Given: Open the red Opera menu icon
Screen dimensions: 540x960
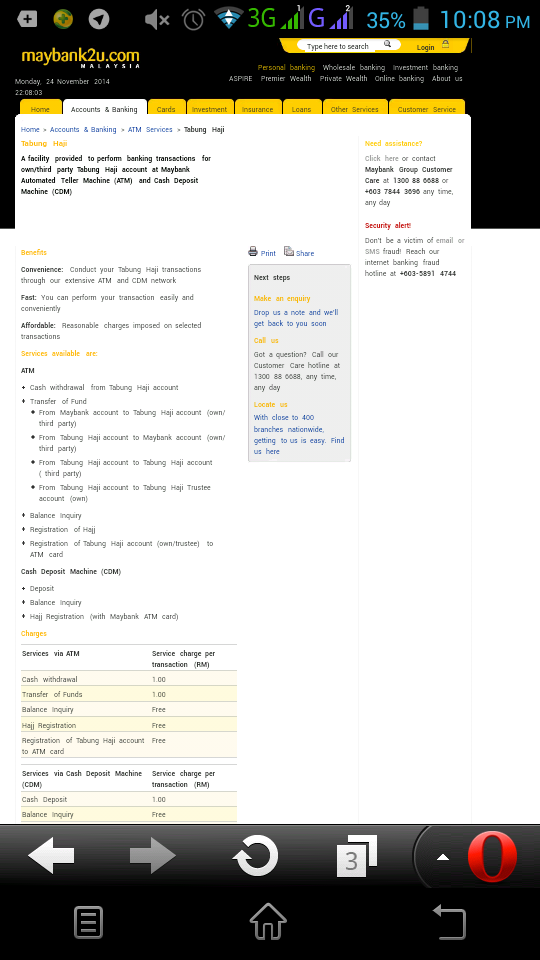Looking at the screenshot, I should pos(492,856).
